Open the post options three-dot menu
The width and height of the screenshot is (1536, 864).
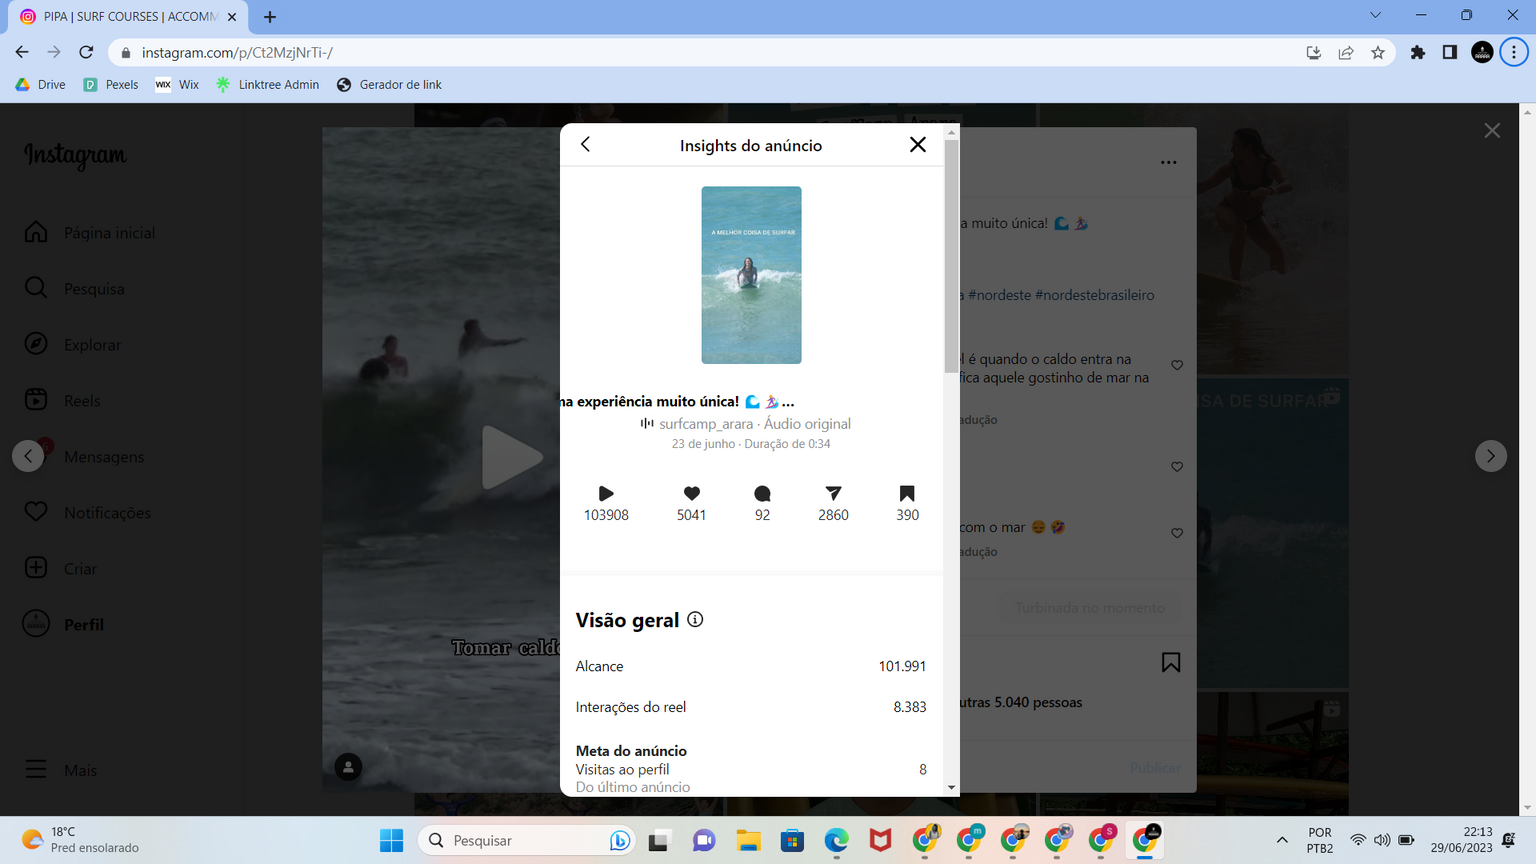click(1168, 162)
